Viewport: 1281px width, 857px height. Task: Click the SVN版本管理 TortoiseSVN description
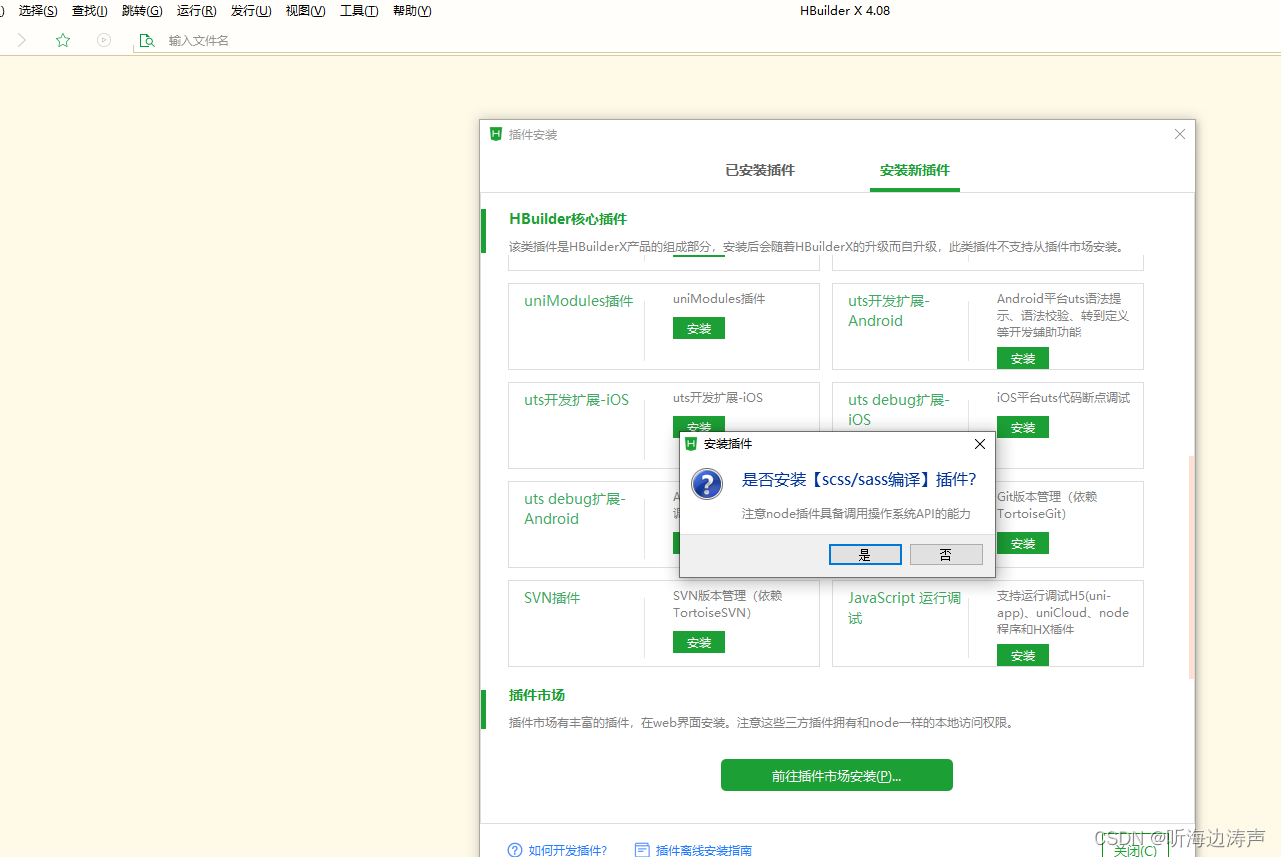pos(728,604)
